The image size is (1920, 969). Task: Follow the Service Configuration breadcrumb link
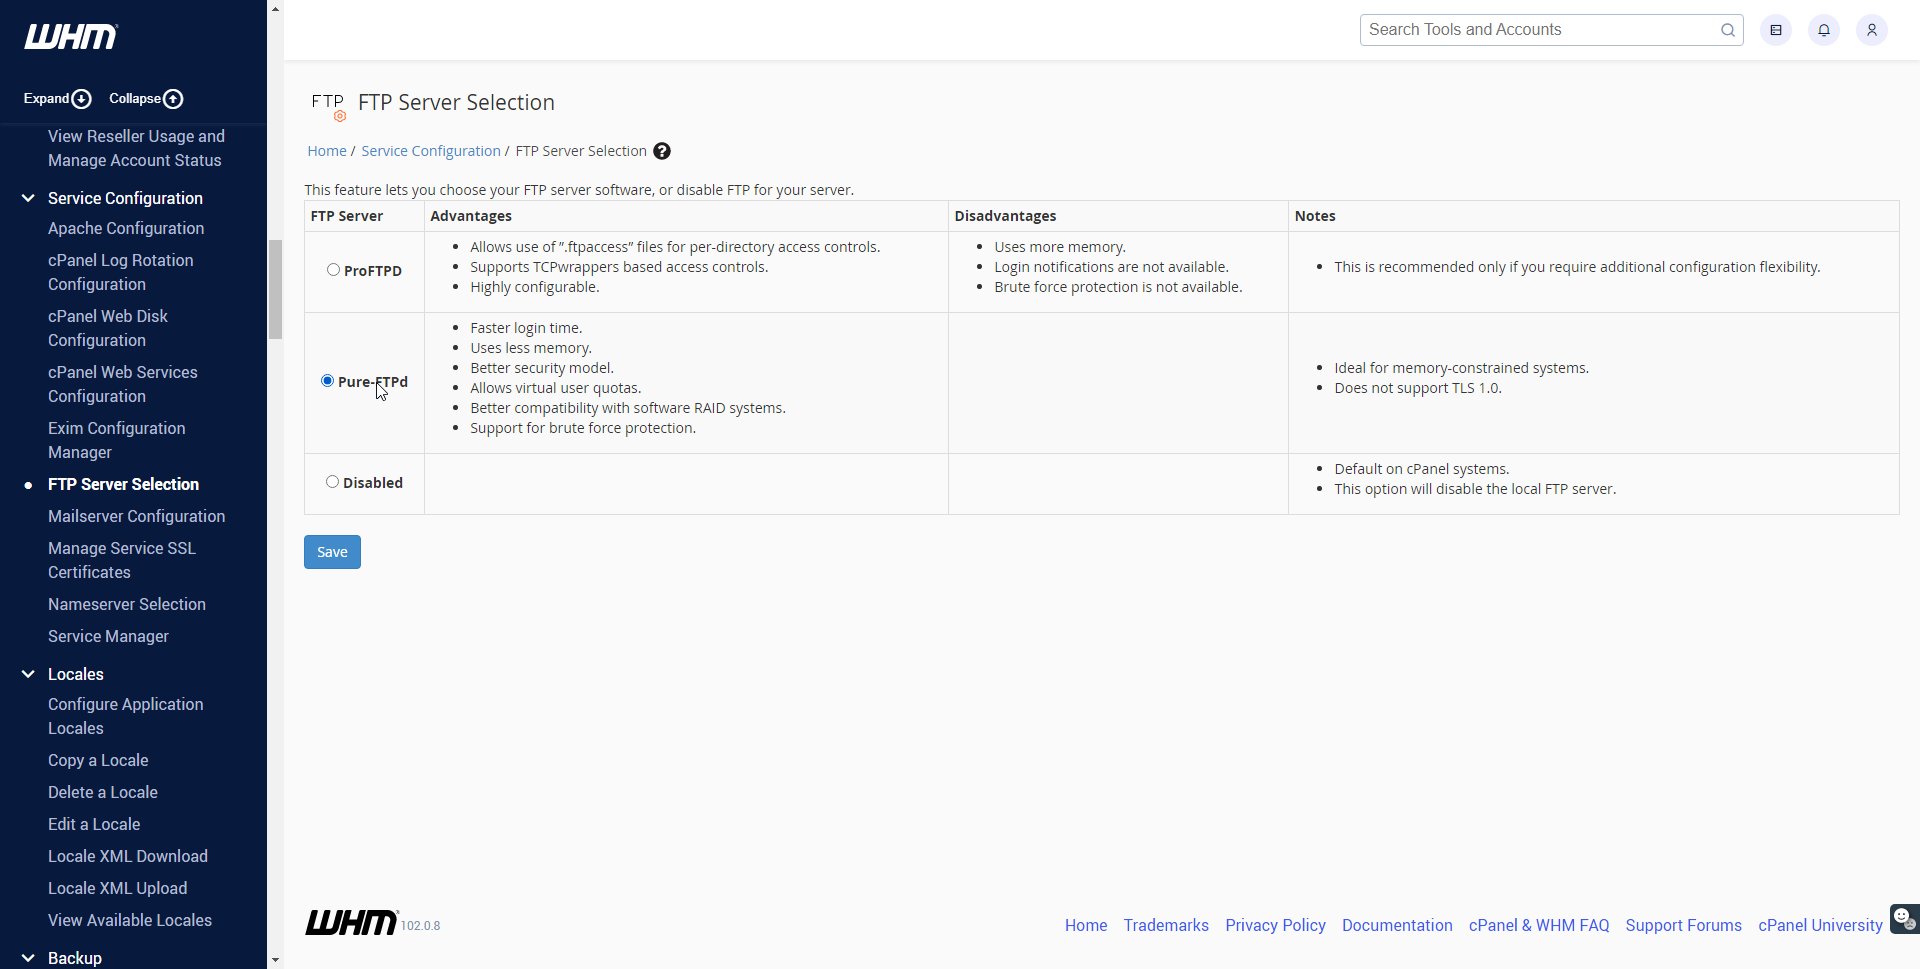431,151
